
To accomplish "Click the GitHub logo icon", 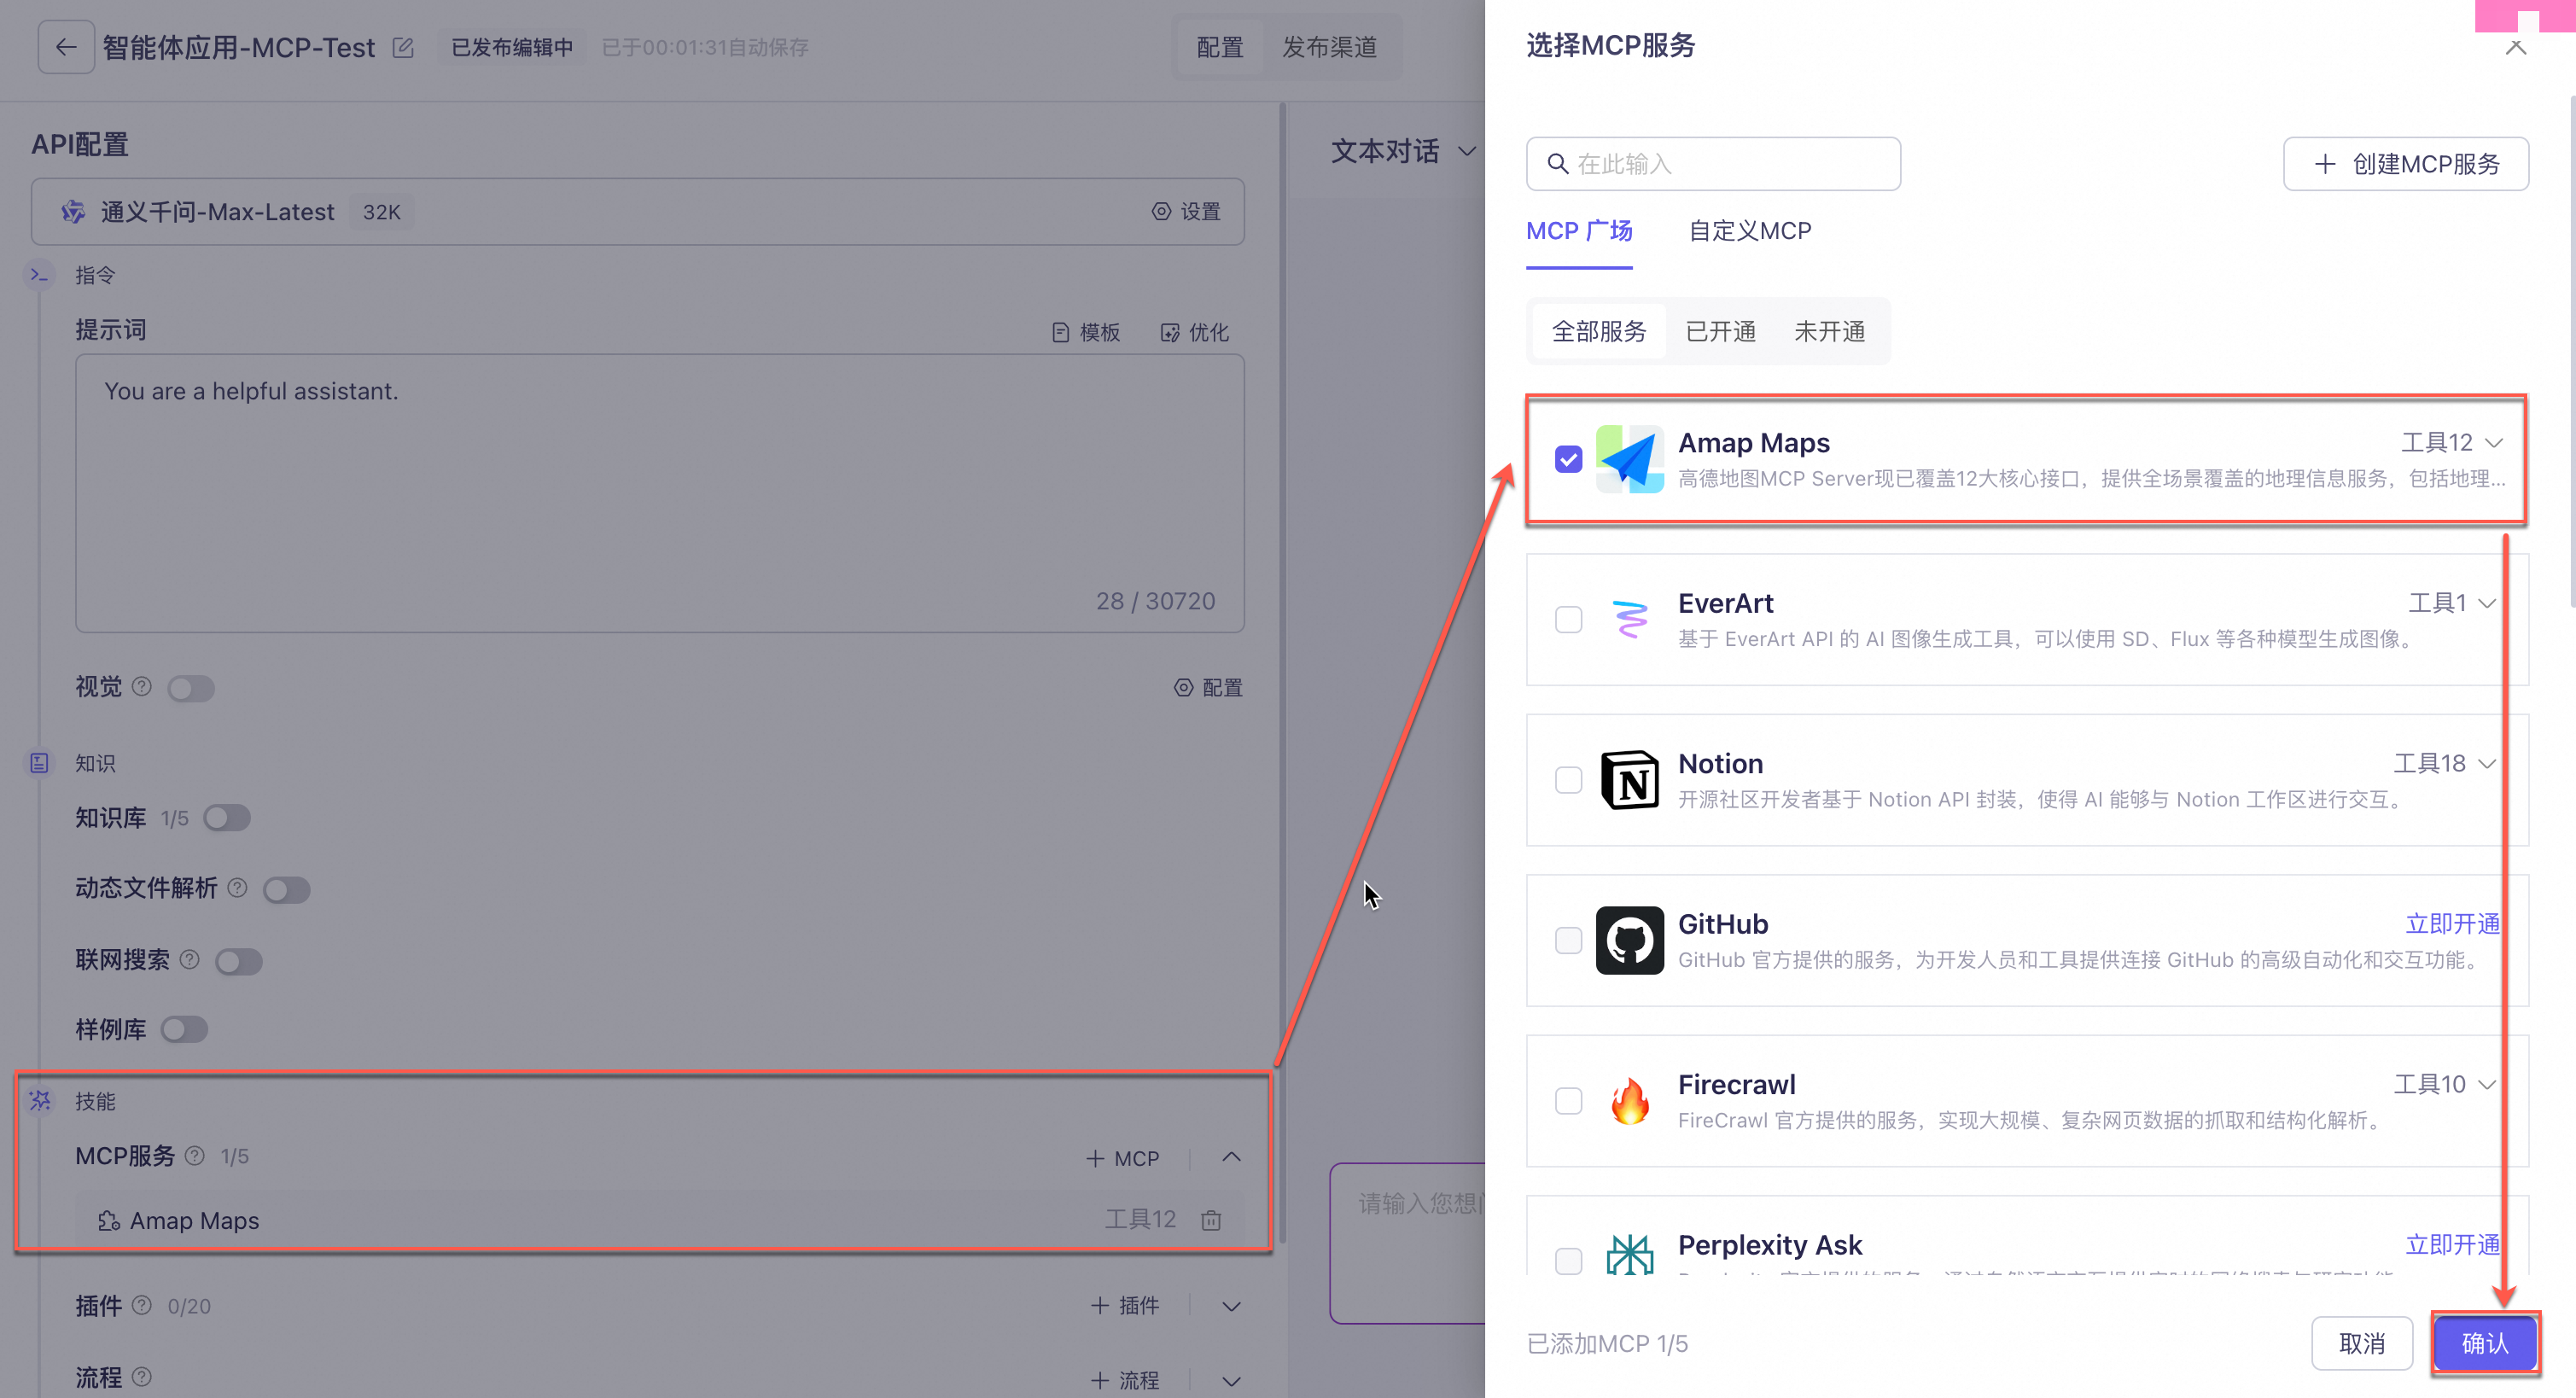I will 1629,940.
